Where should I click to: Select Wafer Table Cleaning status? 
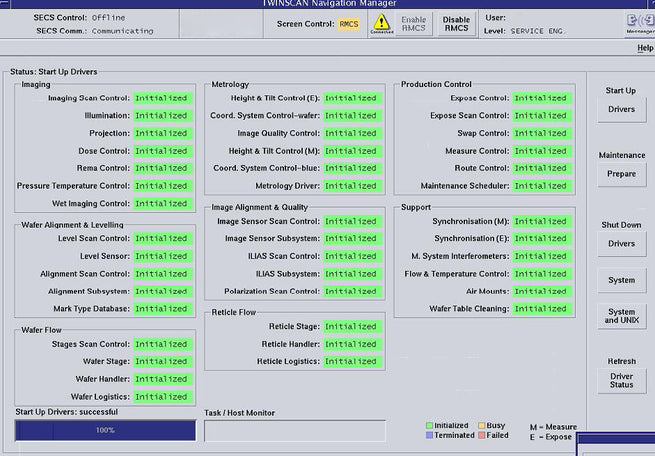click(x=542, y=309)
